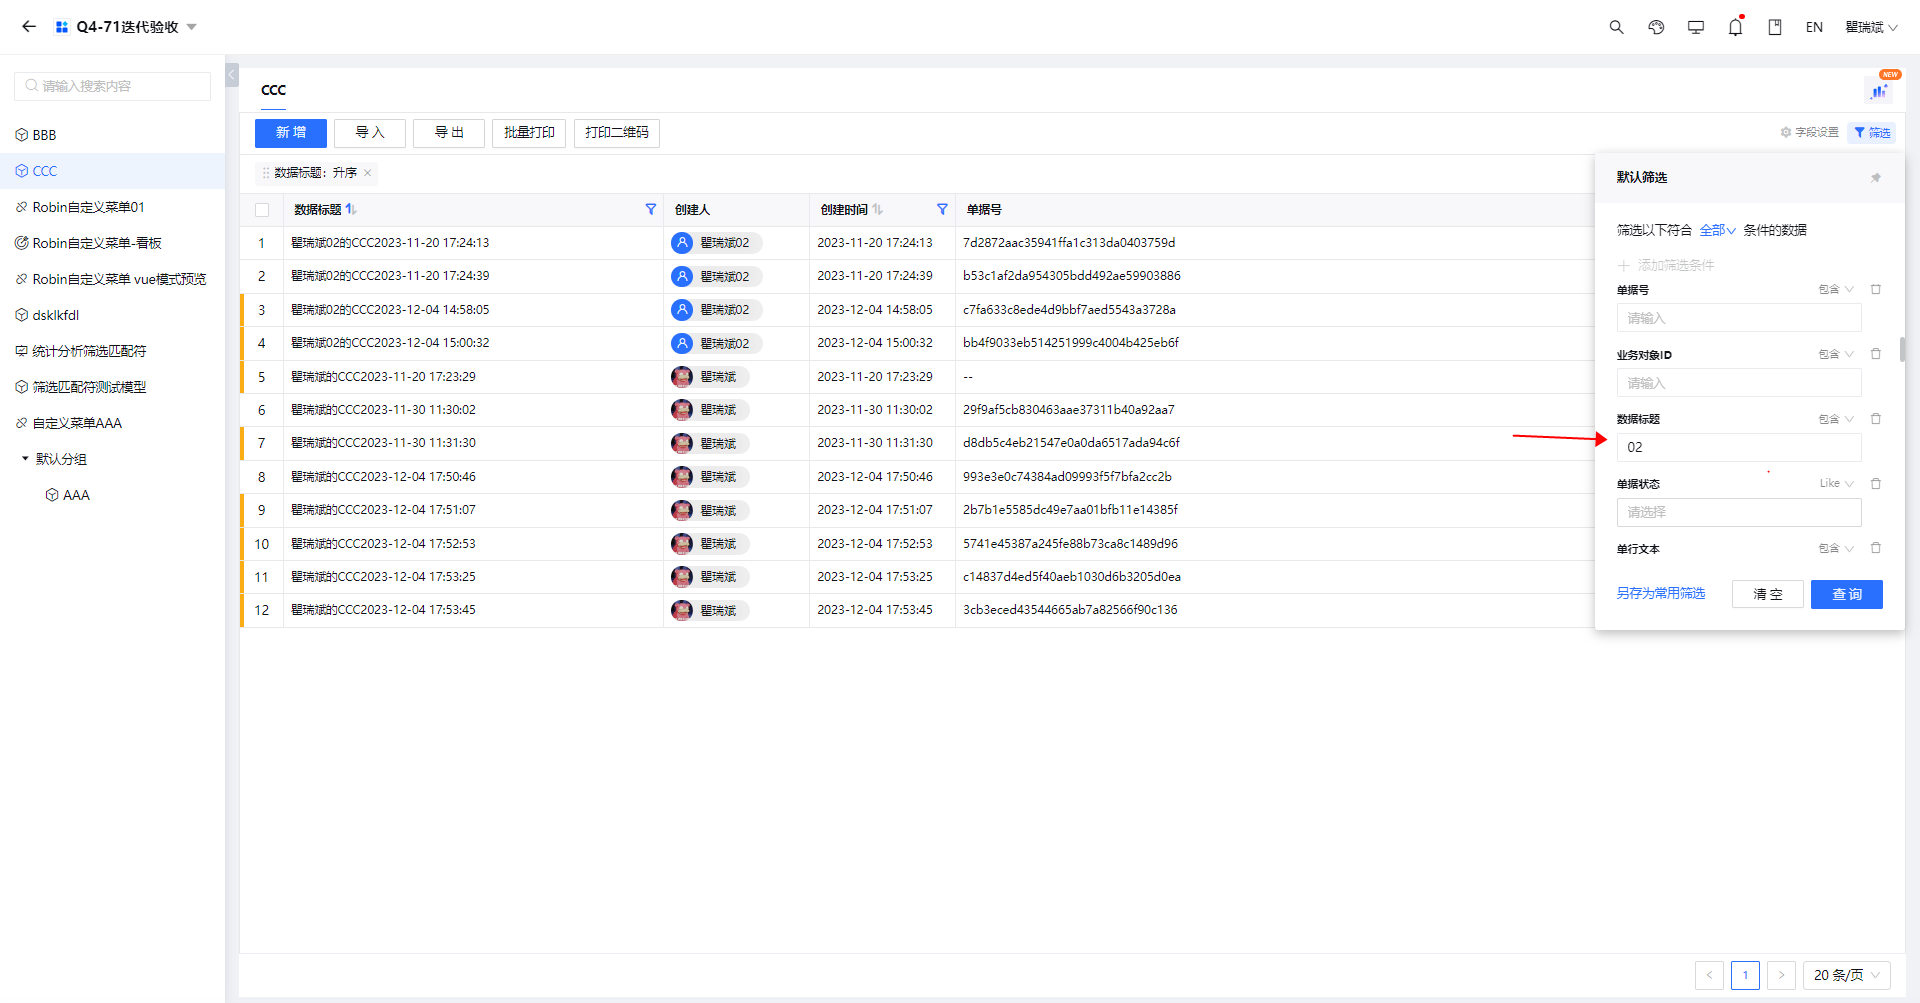Open 业务对象ID operator dropdown
This screenshot has height=1003, width=1920.
pyautogui.click(x=1836, y=354)
